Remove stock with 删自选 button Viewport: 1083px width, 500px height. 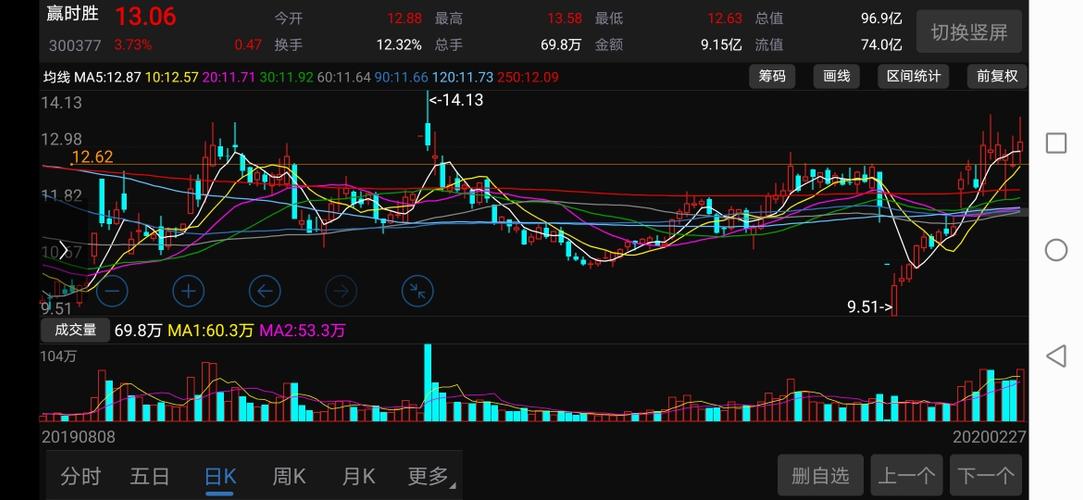click(821, 476)
